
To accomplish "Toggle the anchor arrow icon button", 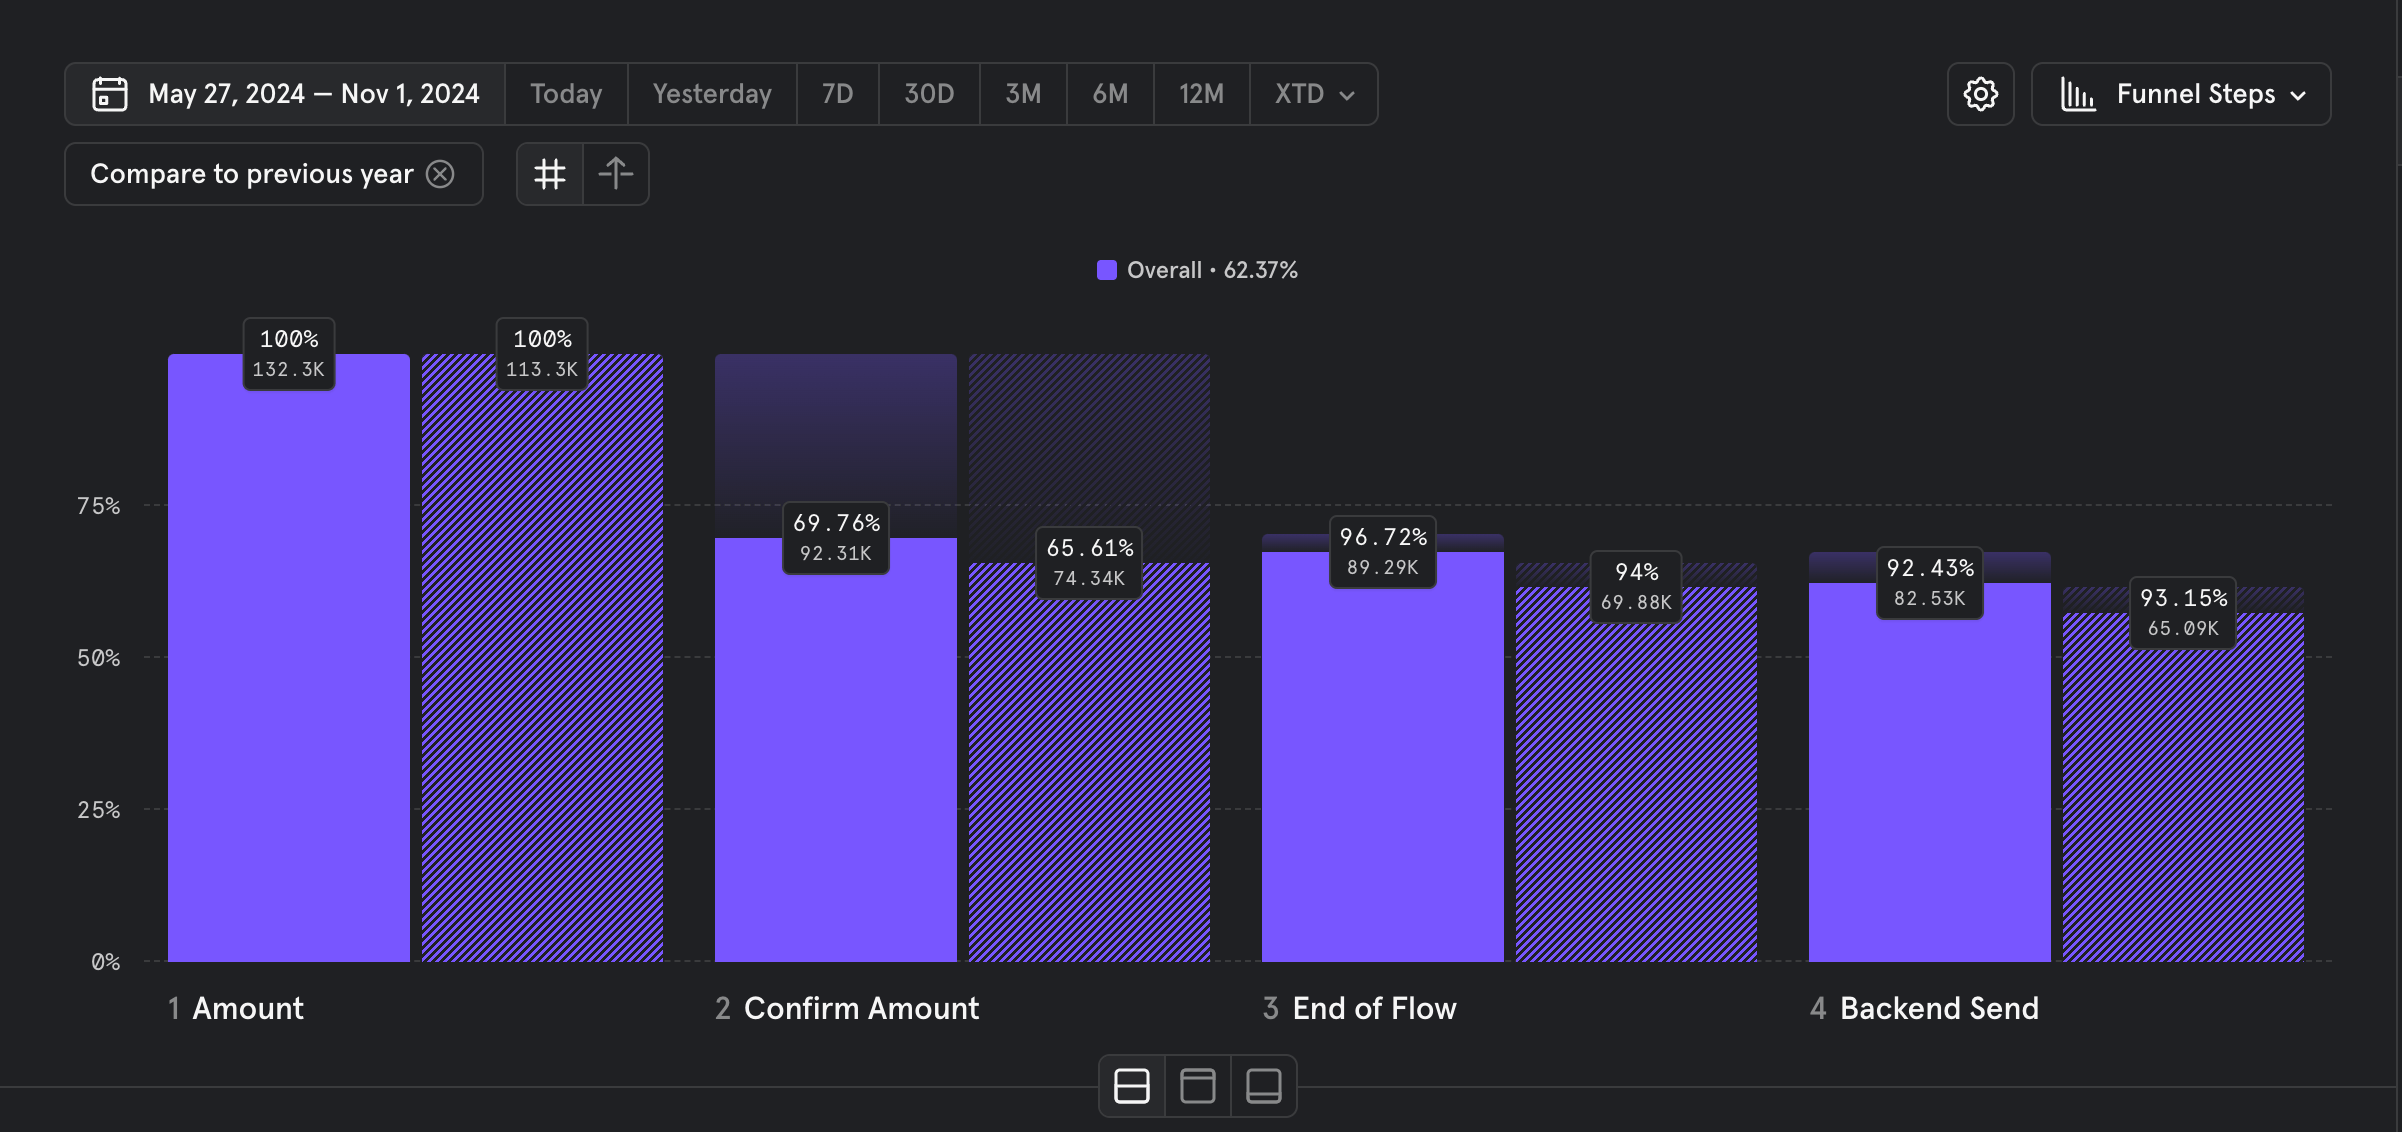I will (616, 174).
